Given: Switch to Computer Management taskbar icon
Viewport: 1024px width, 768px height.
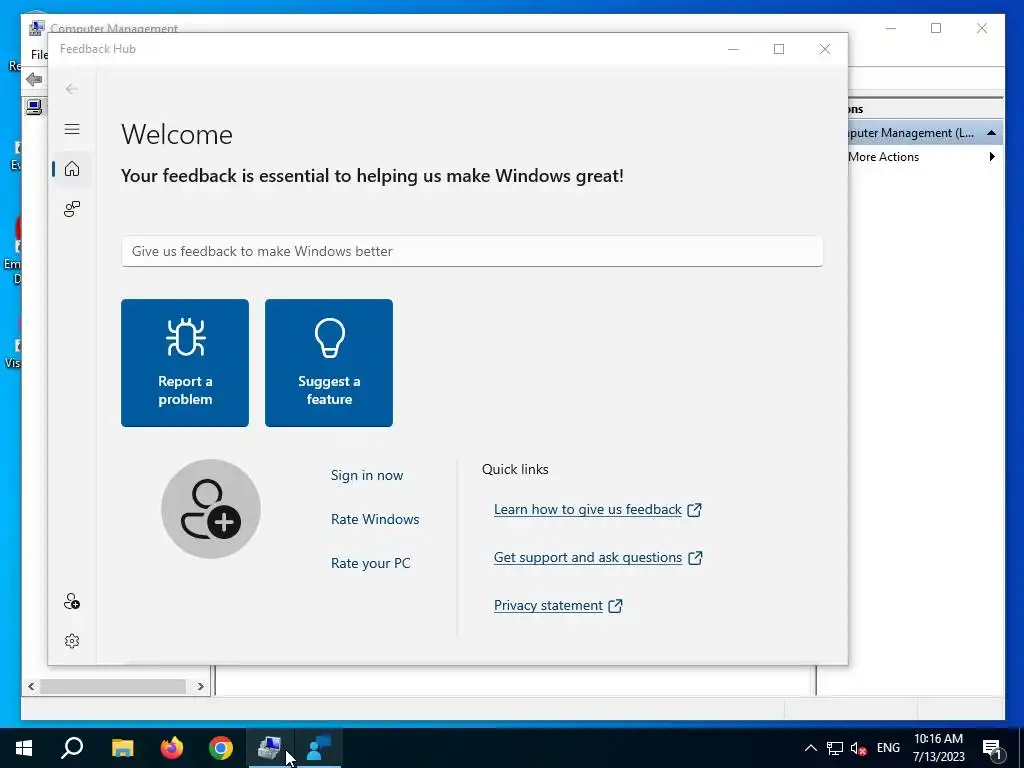Looking at the screenshot, I should tap(270, 748).
